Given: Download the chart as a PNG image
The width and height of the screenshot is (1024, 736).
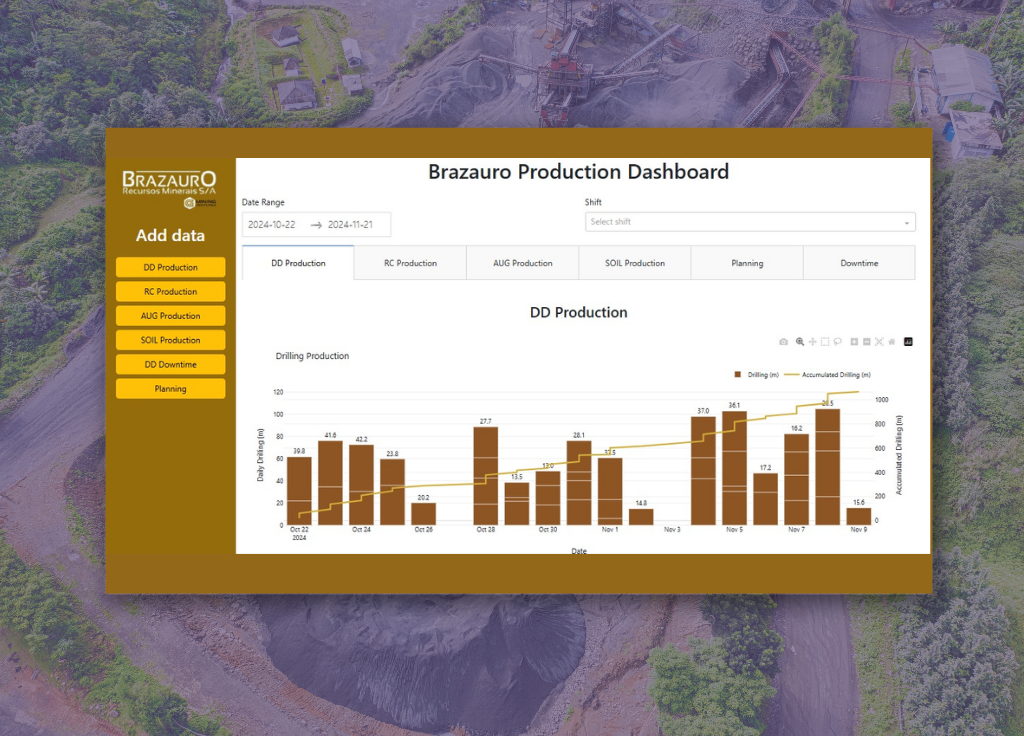Looking at the screenshot, I should [783, 341].
